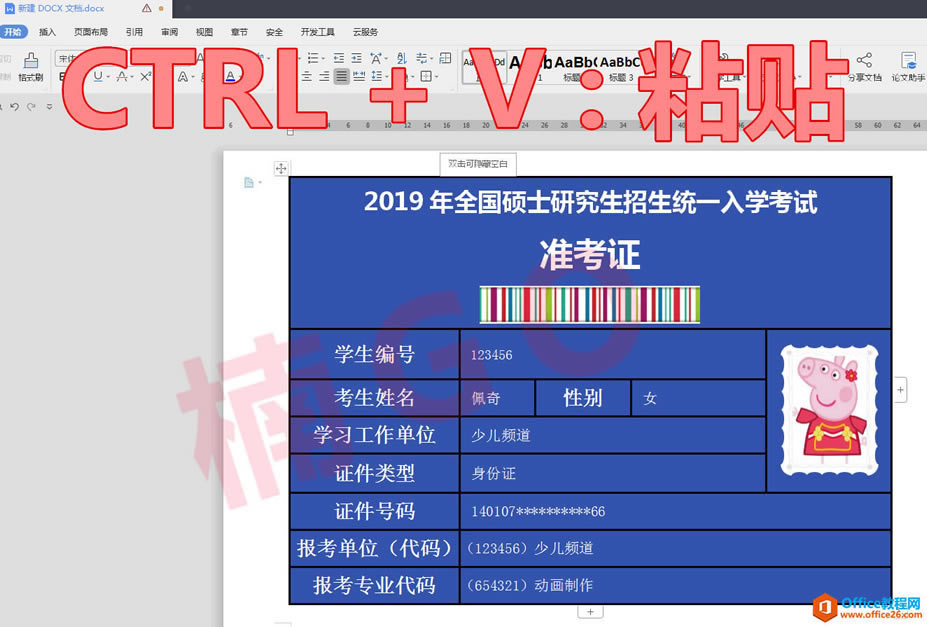Open the 引用 ribbon tab
This screenshot has height=627, width=927.
point(134,32)
